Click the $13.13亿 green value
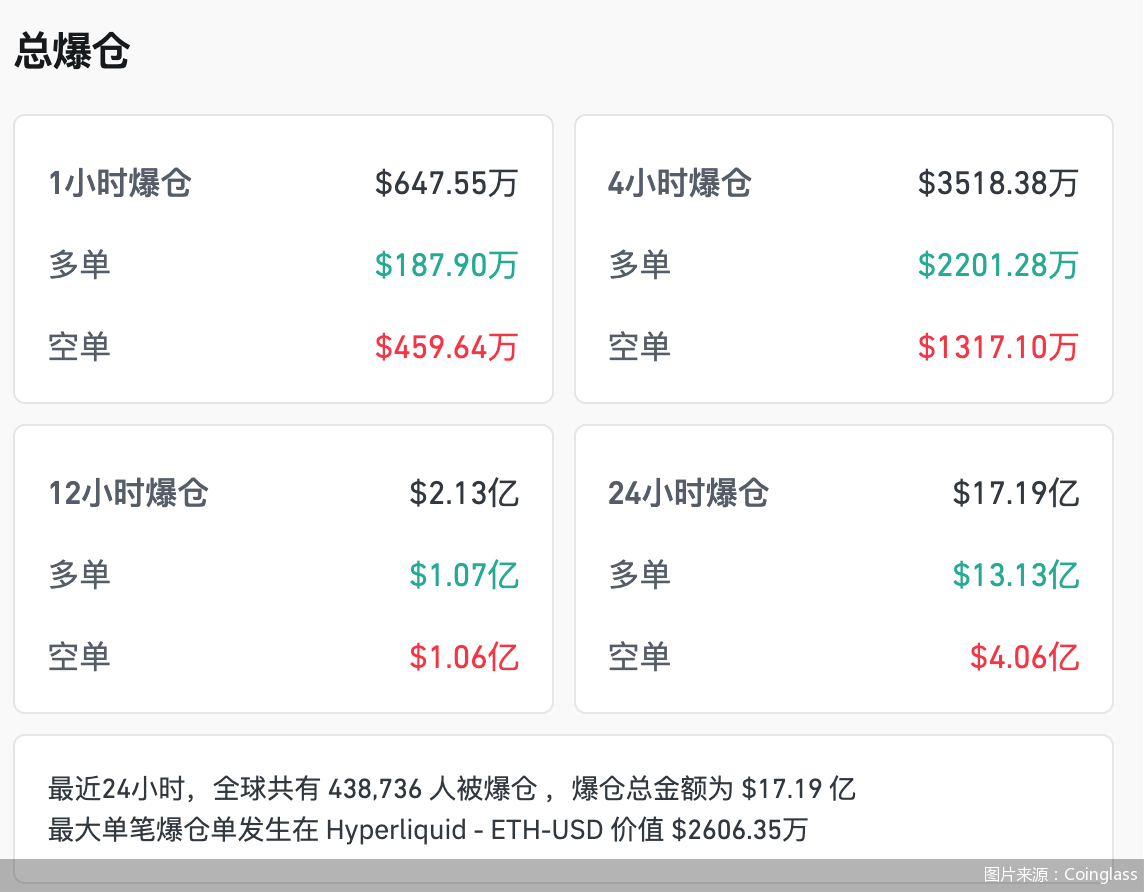 pos(1015,575)
